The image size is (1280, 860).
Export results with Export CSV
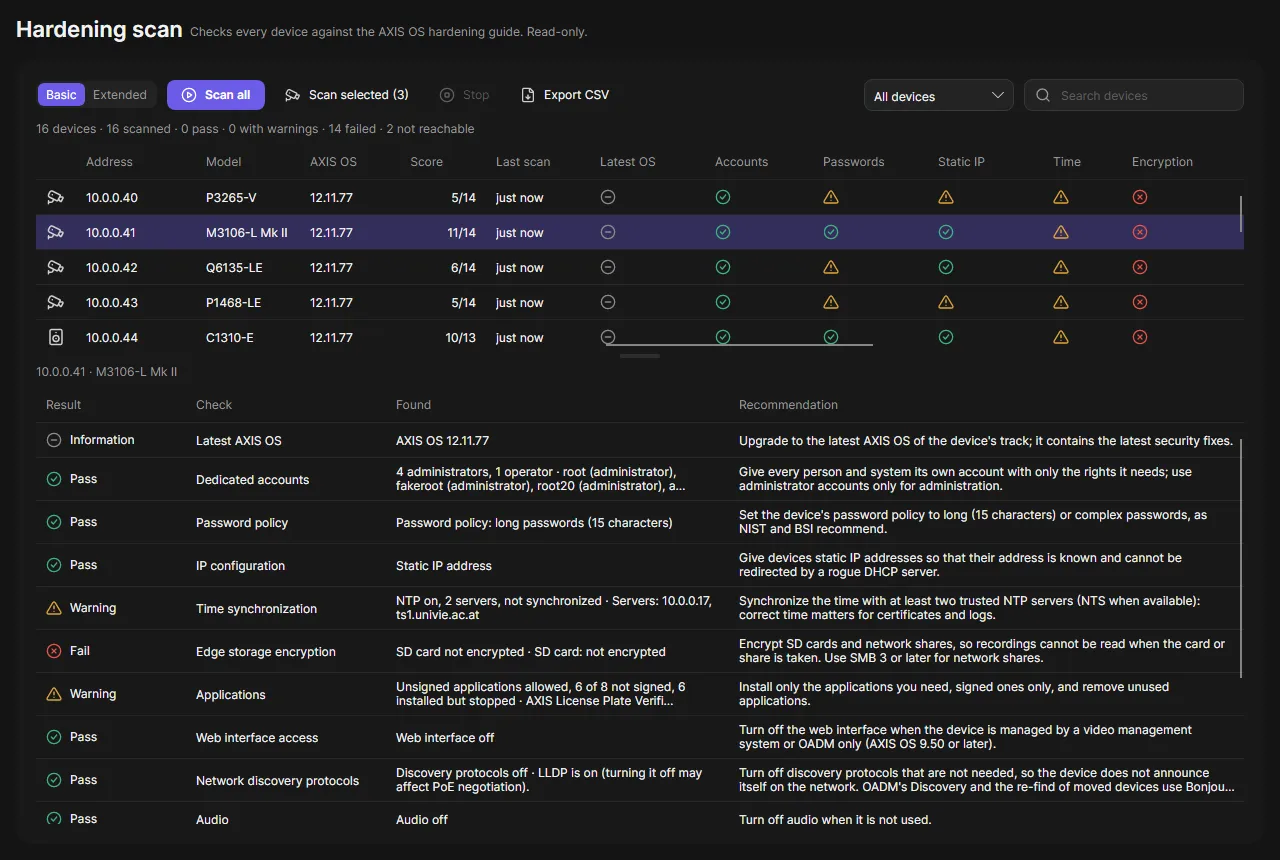coord(565,95)
